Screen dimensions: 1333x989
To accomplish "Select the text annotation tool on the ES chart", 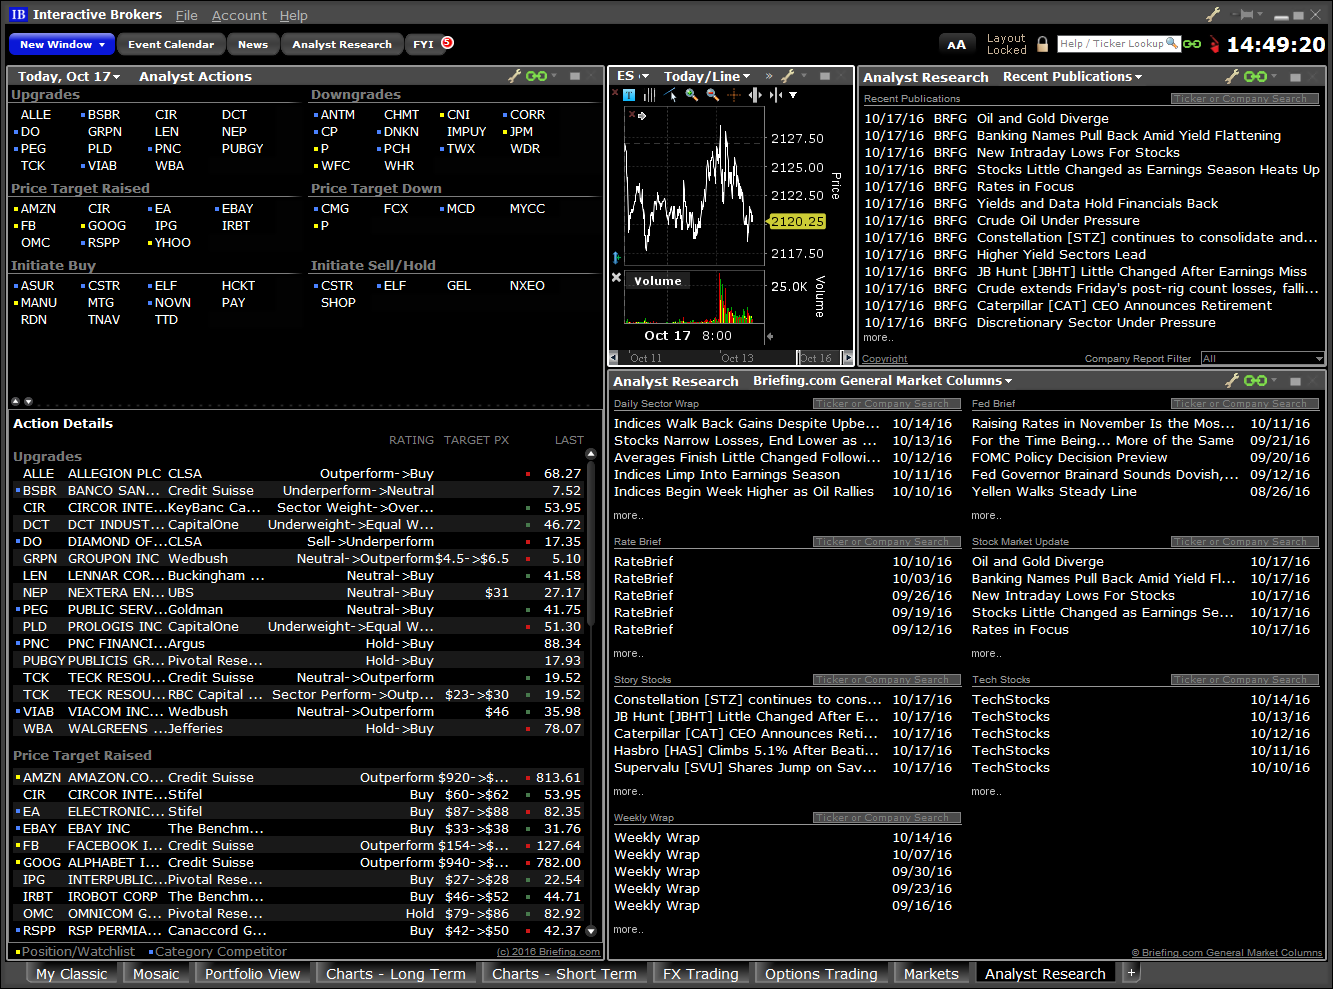I will point(629,95).
